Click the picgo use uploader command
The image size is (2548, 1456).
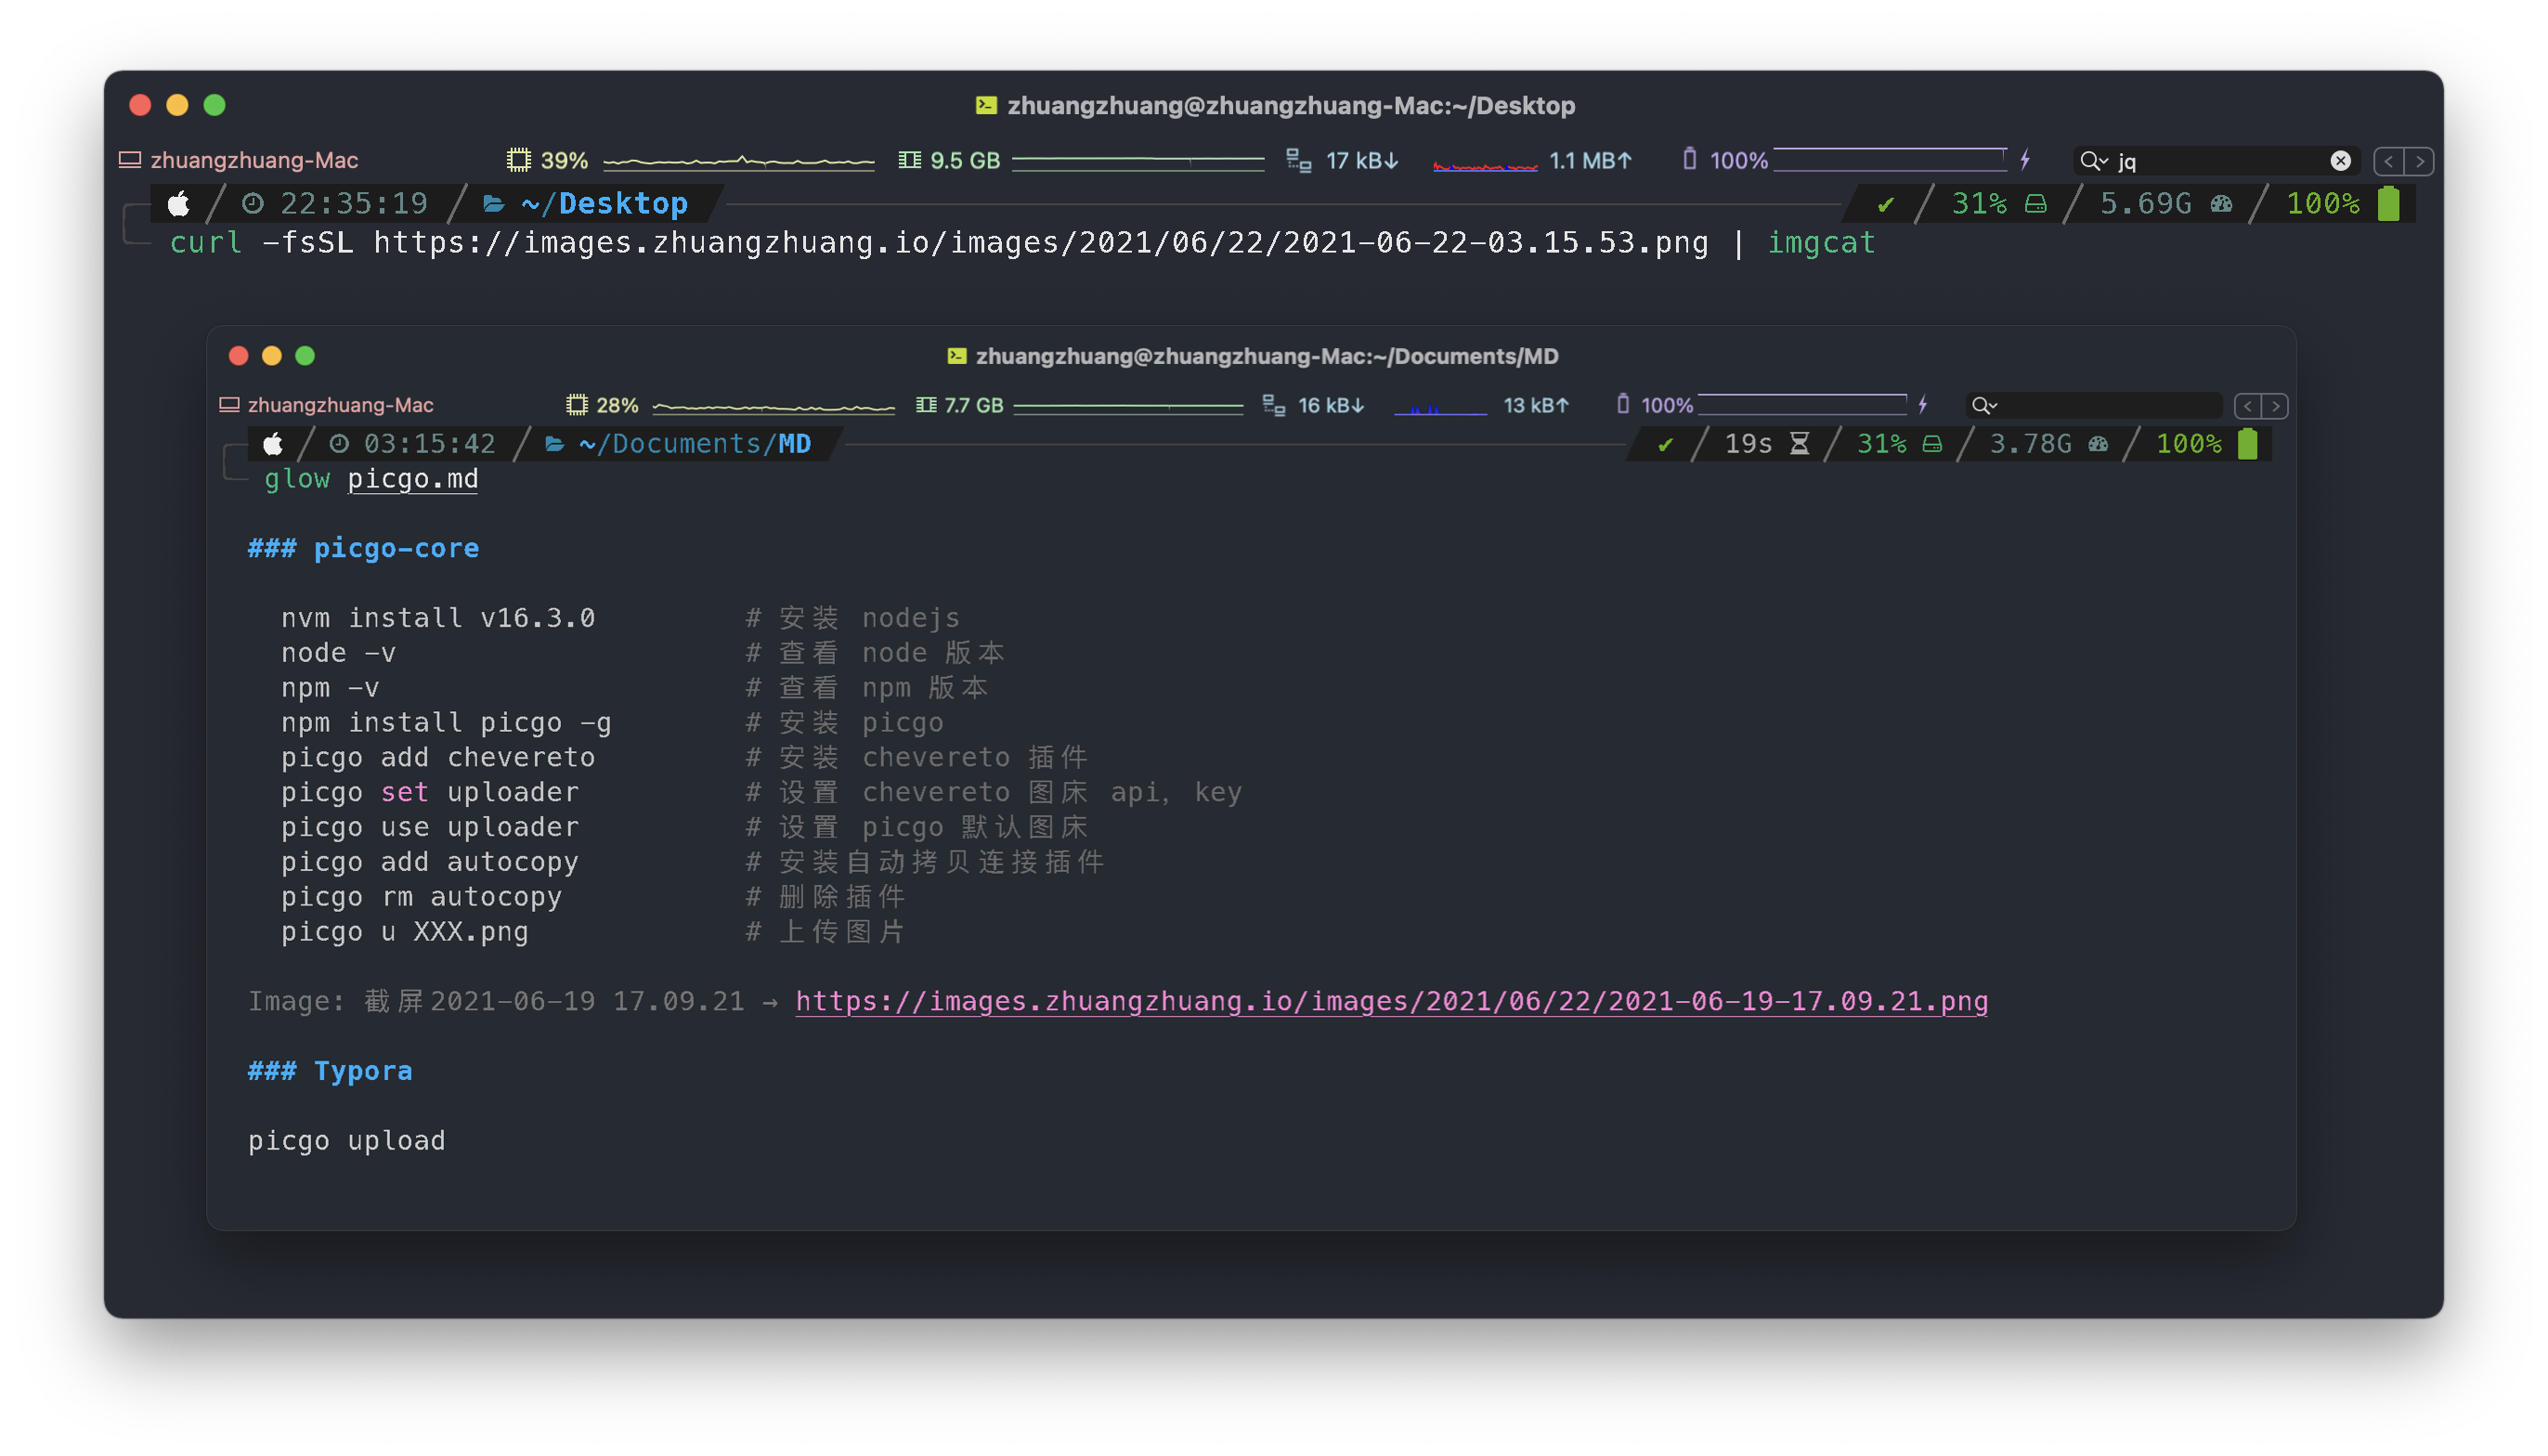point(430,827)
